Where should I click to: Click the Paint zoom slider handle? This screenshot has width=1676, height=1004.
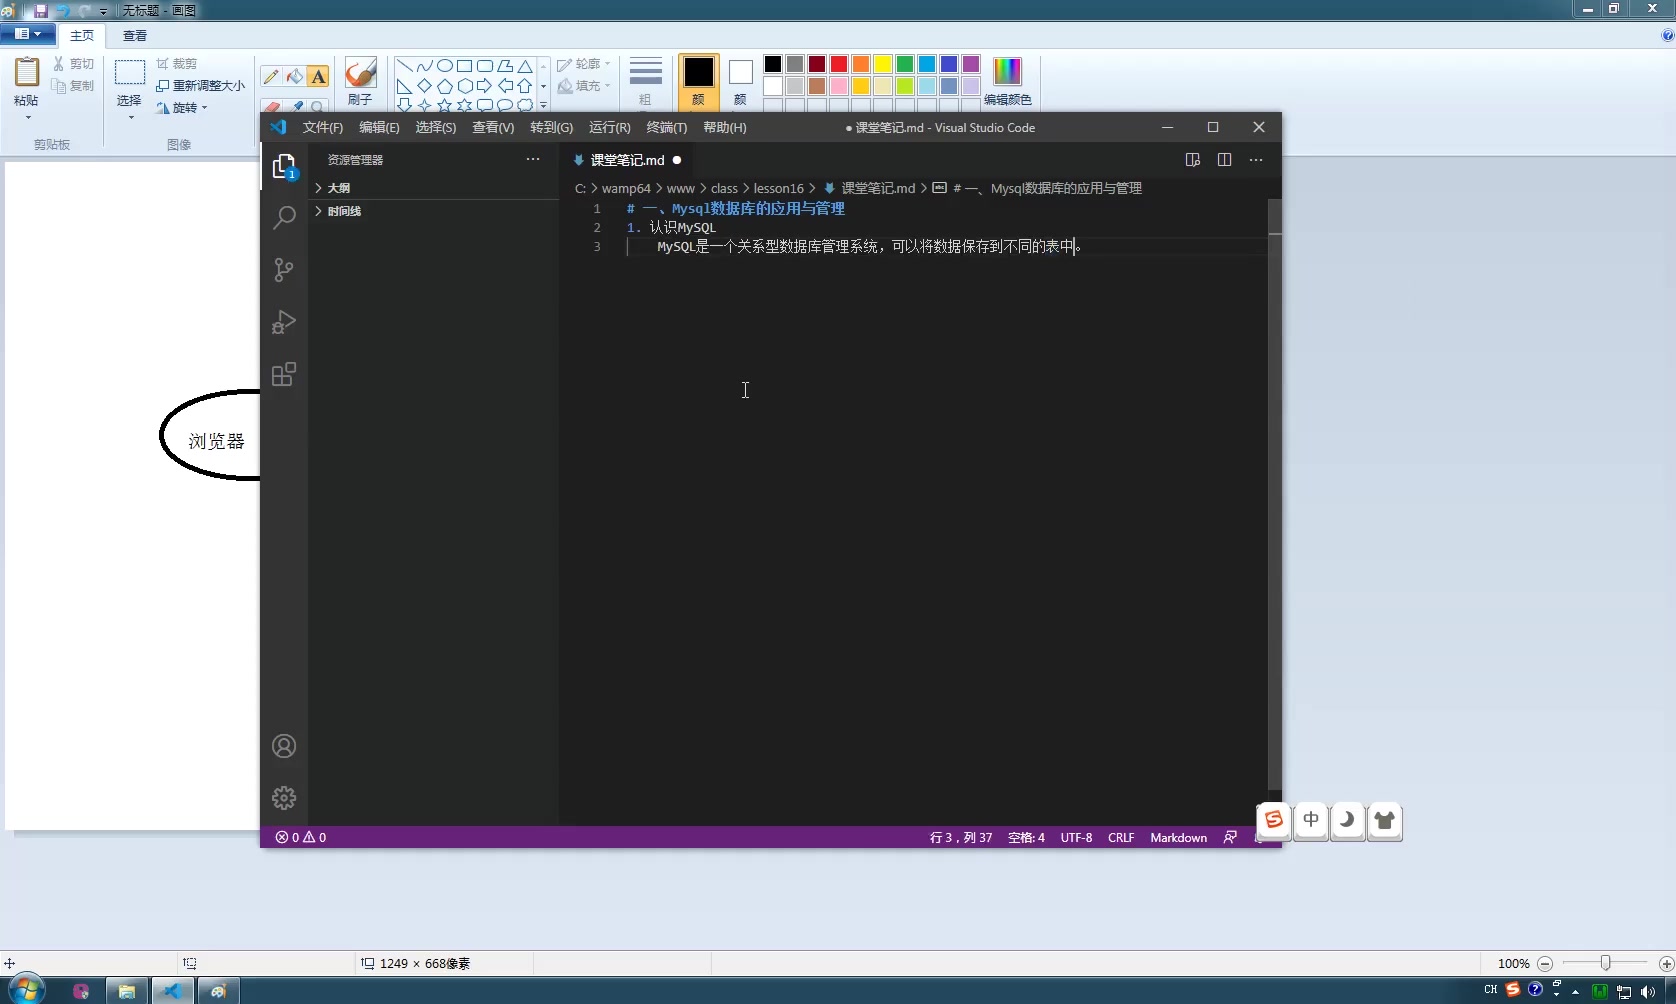click(1605, 963)
